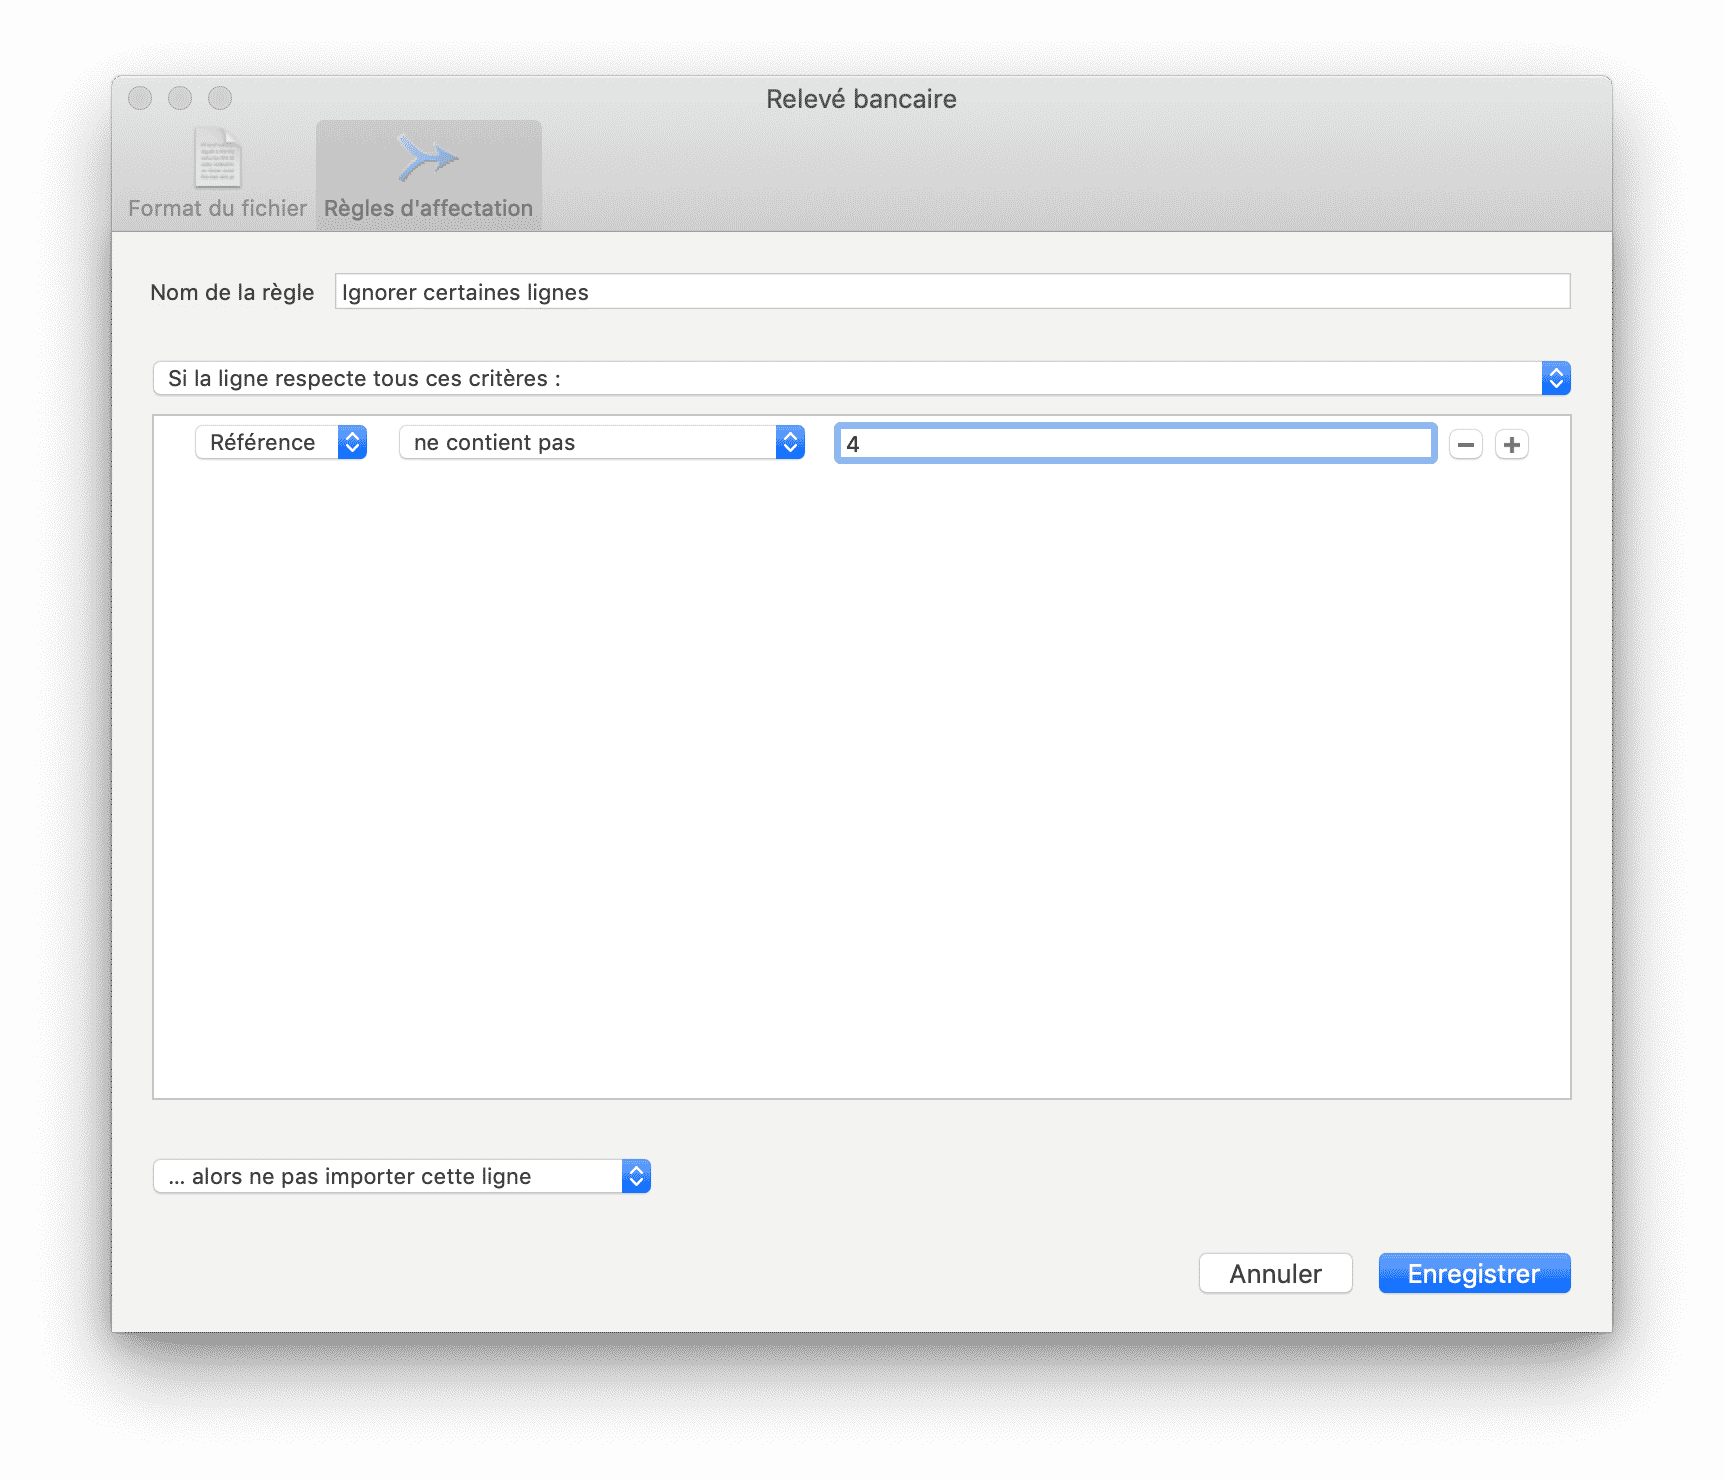Click the blue chevrons of the criteria-matching popup
Screen dimensions: 1724x1480
coord(1555,378)
